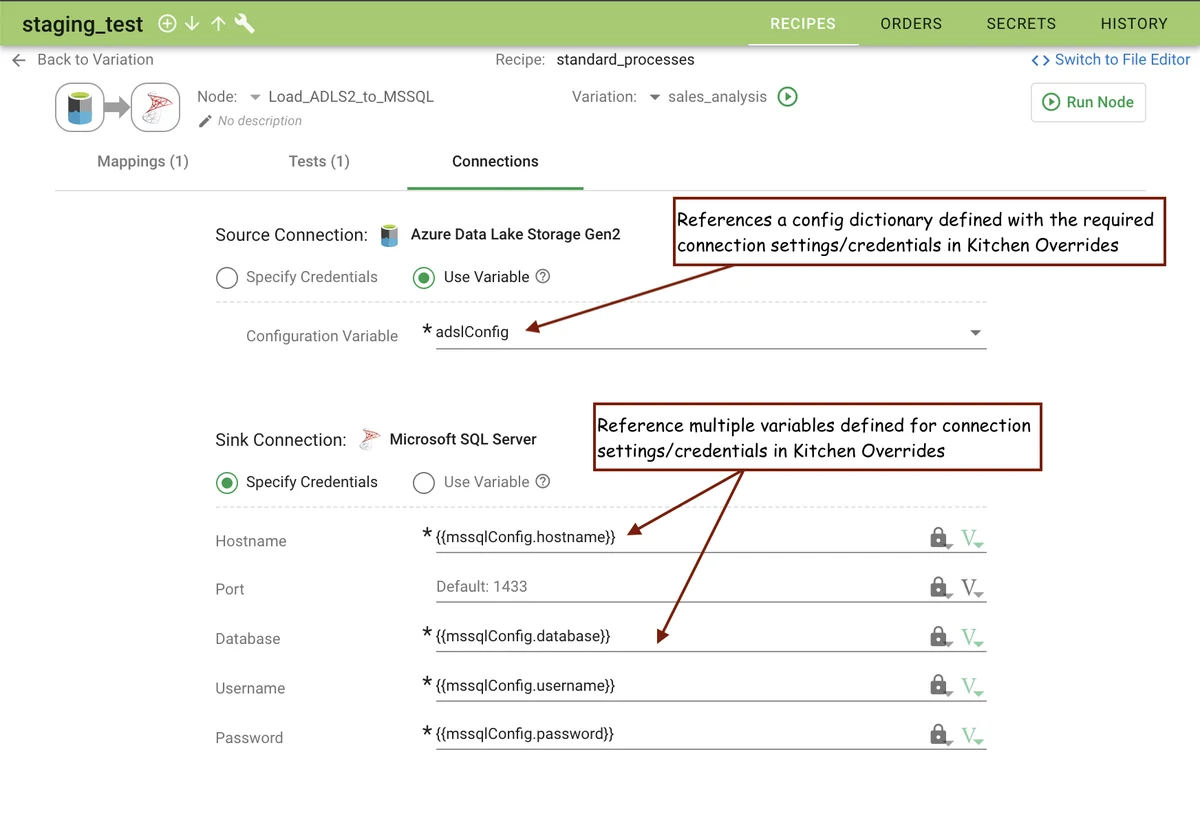Viewport: 1200px width, 816px height.
Task: Click the add (plus) icon beside staging_test
Action: pyautogui.click(x=167, y=24)
